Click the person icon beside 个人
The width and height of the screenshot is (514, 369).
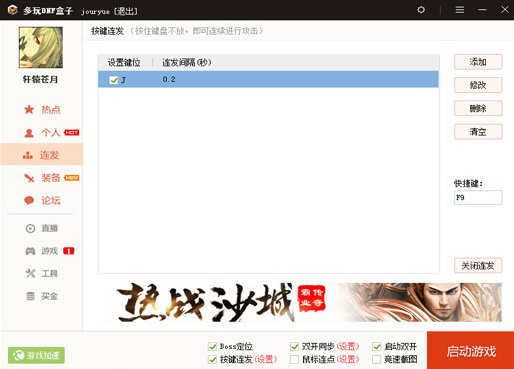(x=29, y=133)
